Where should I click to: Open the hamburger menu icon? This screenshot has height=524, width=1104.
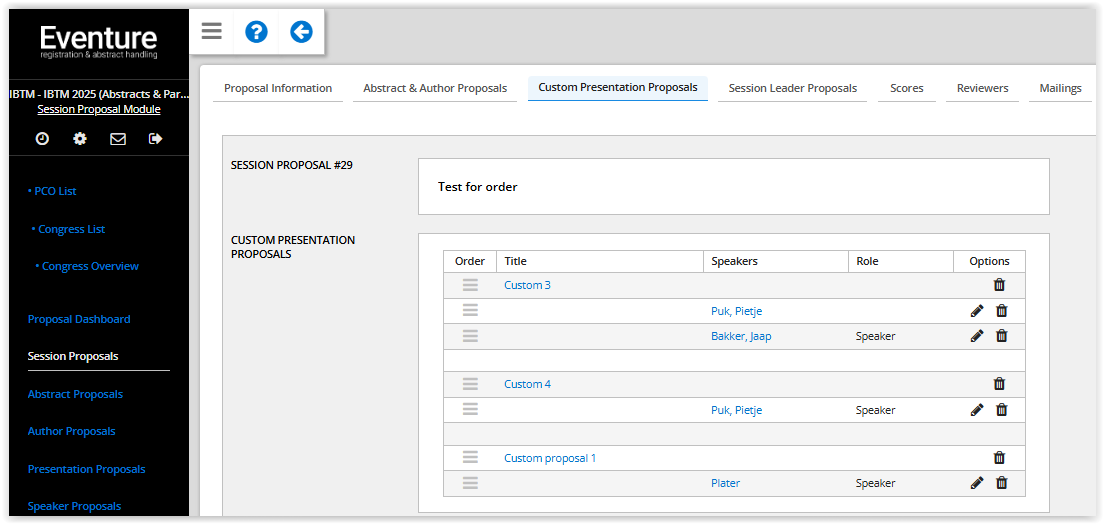tap(211, 31)
